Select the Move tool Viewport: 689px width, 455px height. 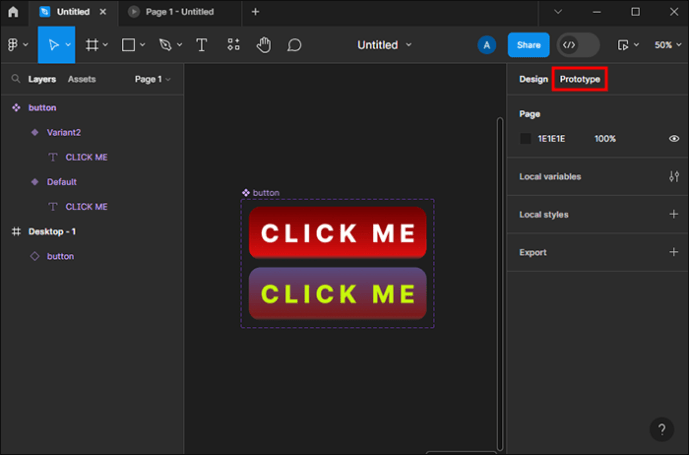click(54, 44)
